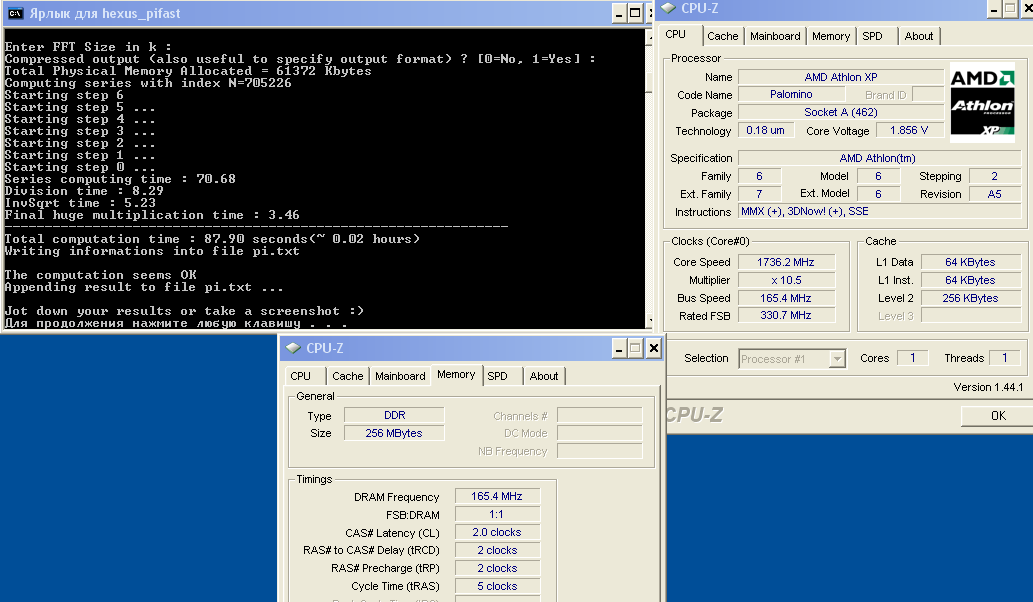Click the Technology value '0.18 um'
1033x602 pixels.
766,130
